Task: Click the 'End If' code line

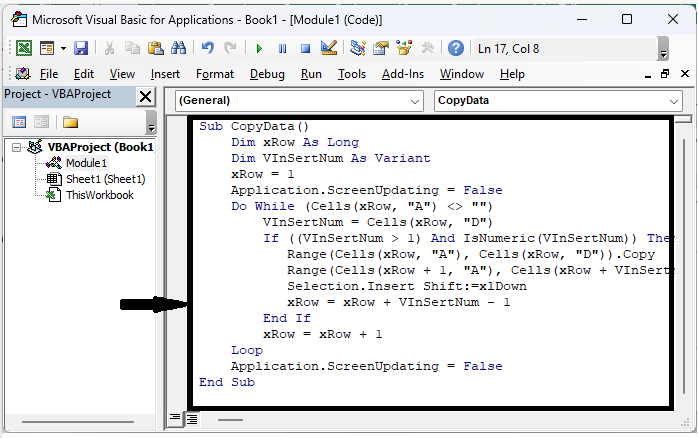Action: point(287,318)
